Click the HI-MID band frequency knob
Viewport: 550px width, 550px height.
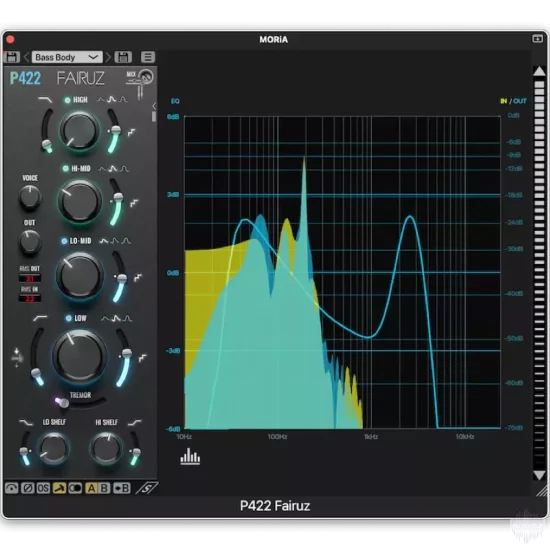80,201
